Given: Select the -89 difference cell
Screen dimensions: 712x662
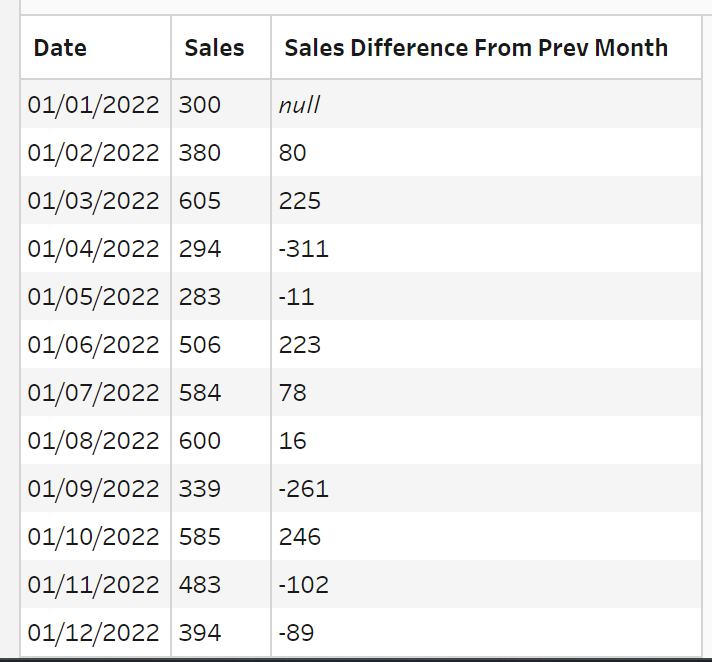Looking at the screenshot, I should point(298,633).
